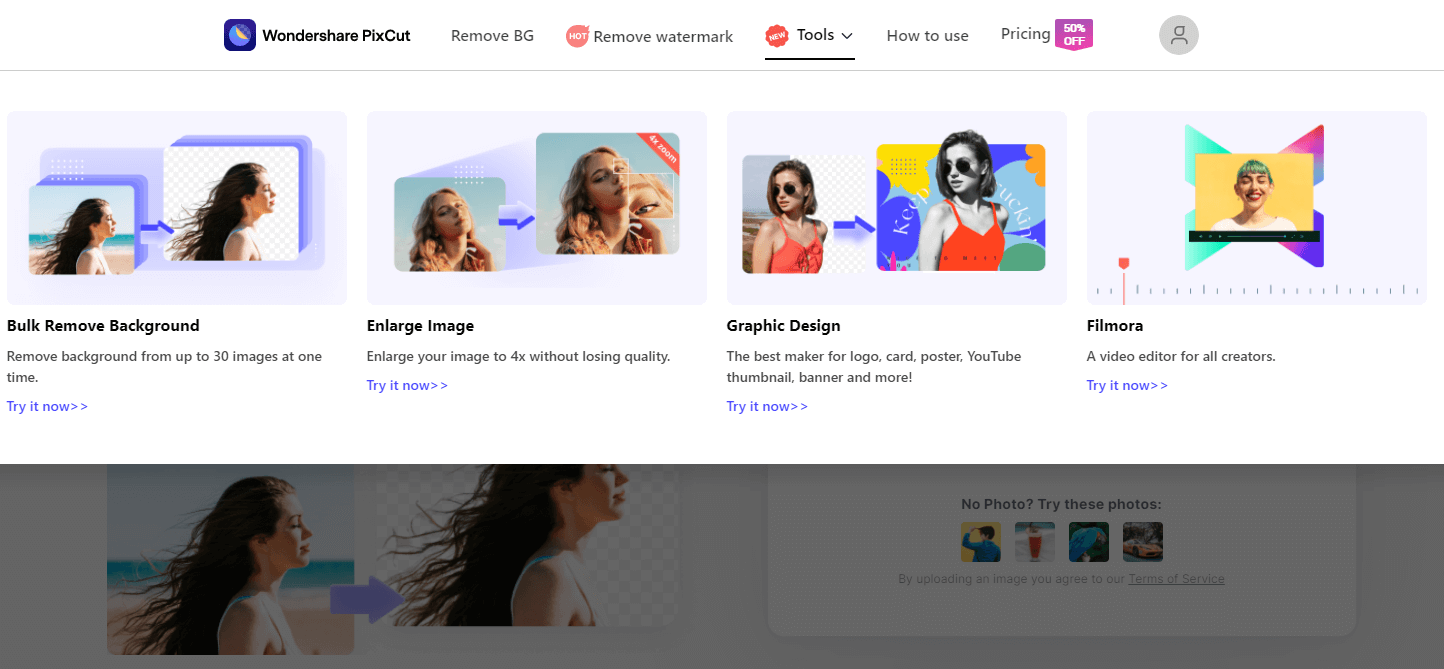Click the Wondershare PixCut logo icon
Screen dimensions: 1444x669
[240, 35]
